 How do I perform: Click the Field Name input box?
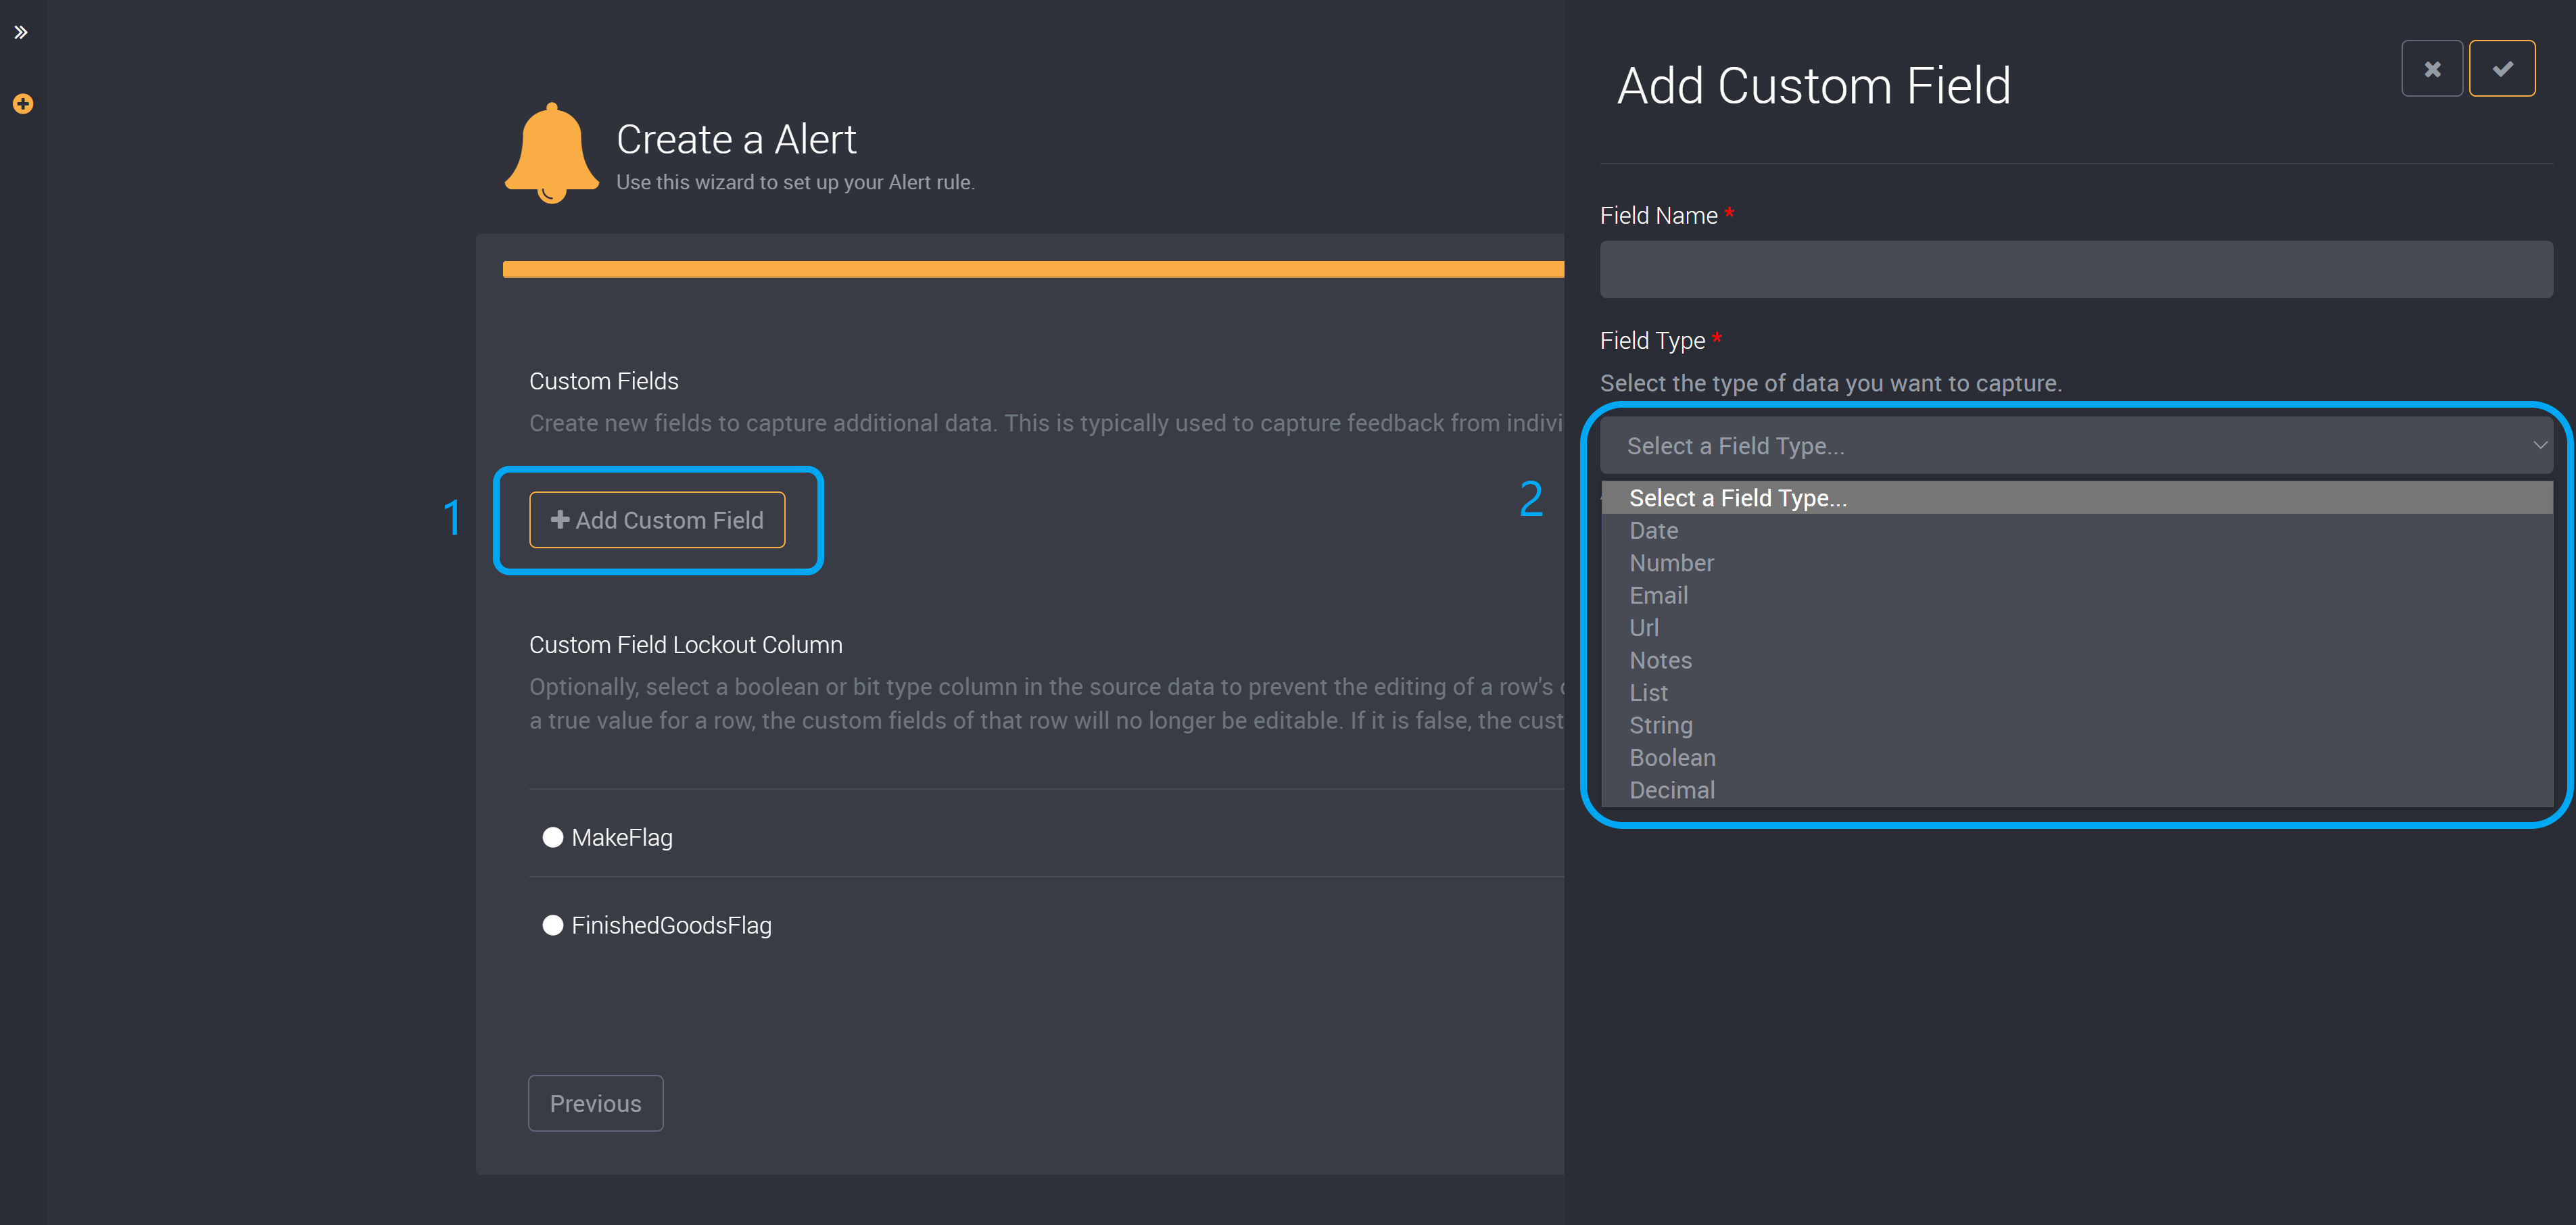[x=2075, y=269]
